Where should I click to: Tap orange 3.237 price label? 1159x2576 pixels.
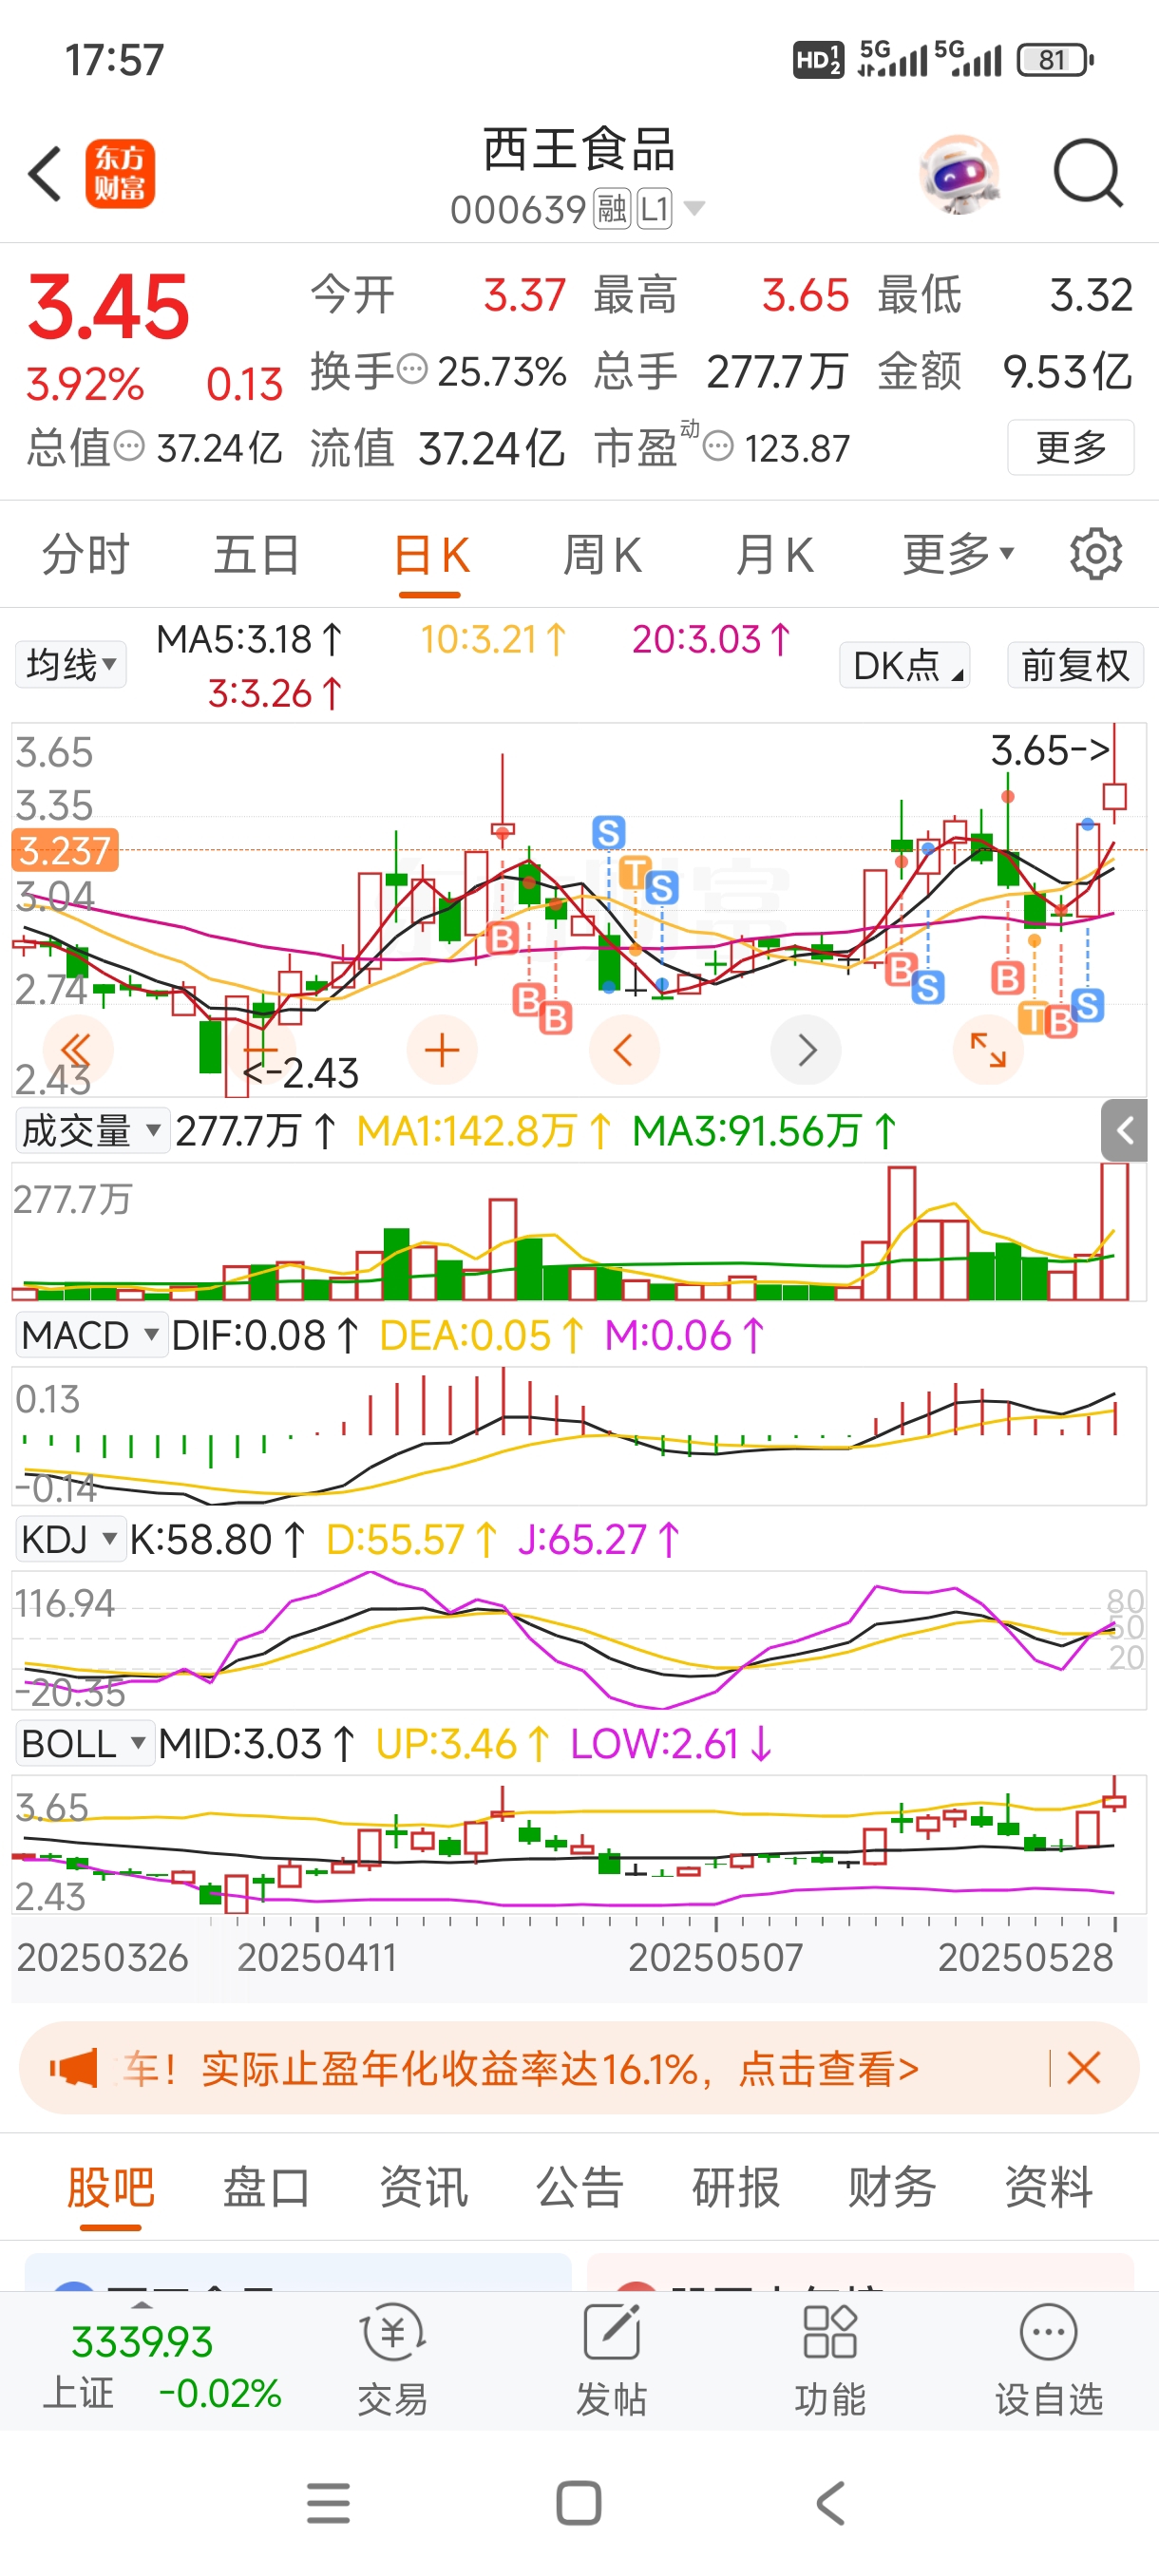pyautogui.click(x=65, y=850)
